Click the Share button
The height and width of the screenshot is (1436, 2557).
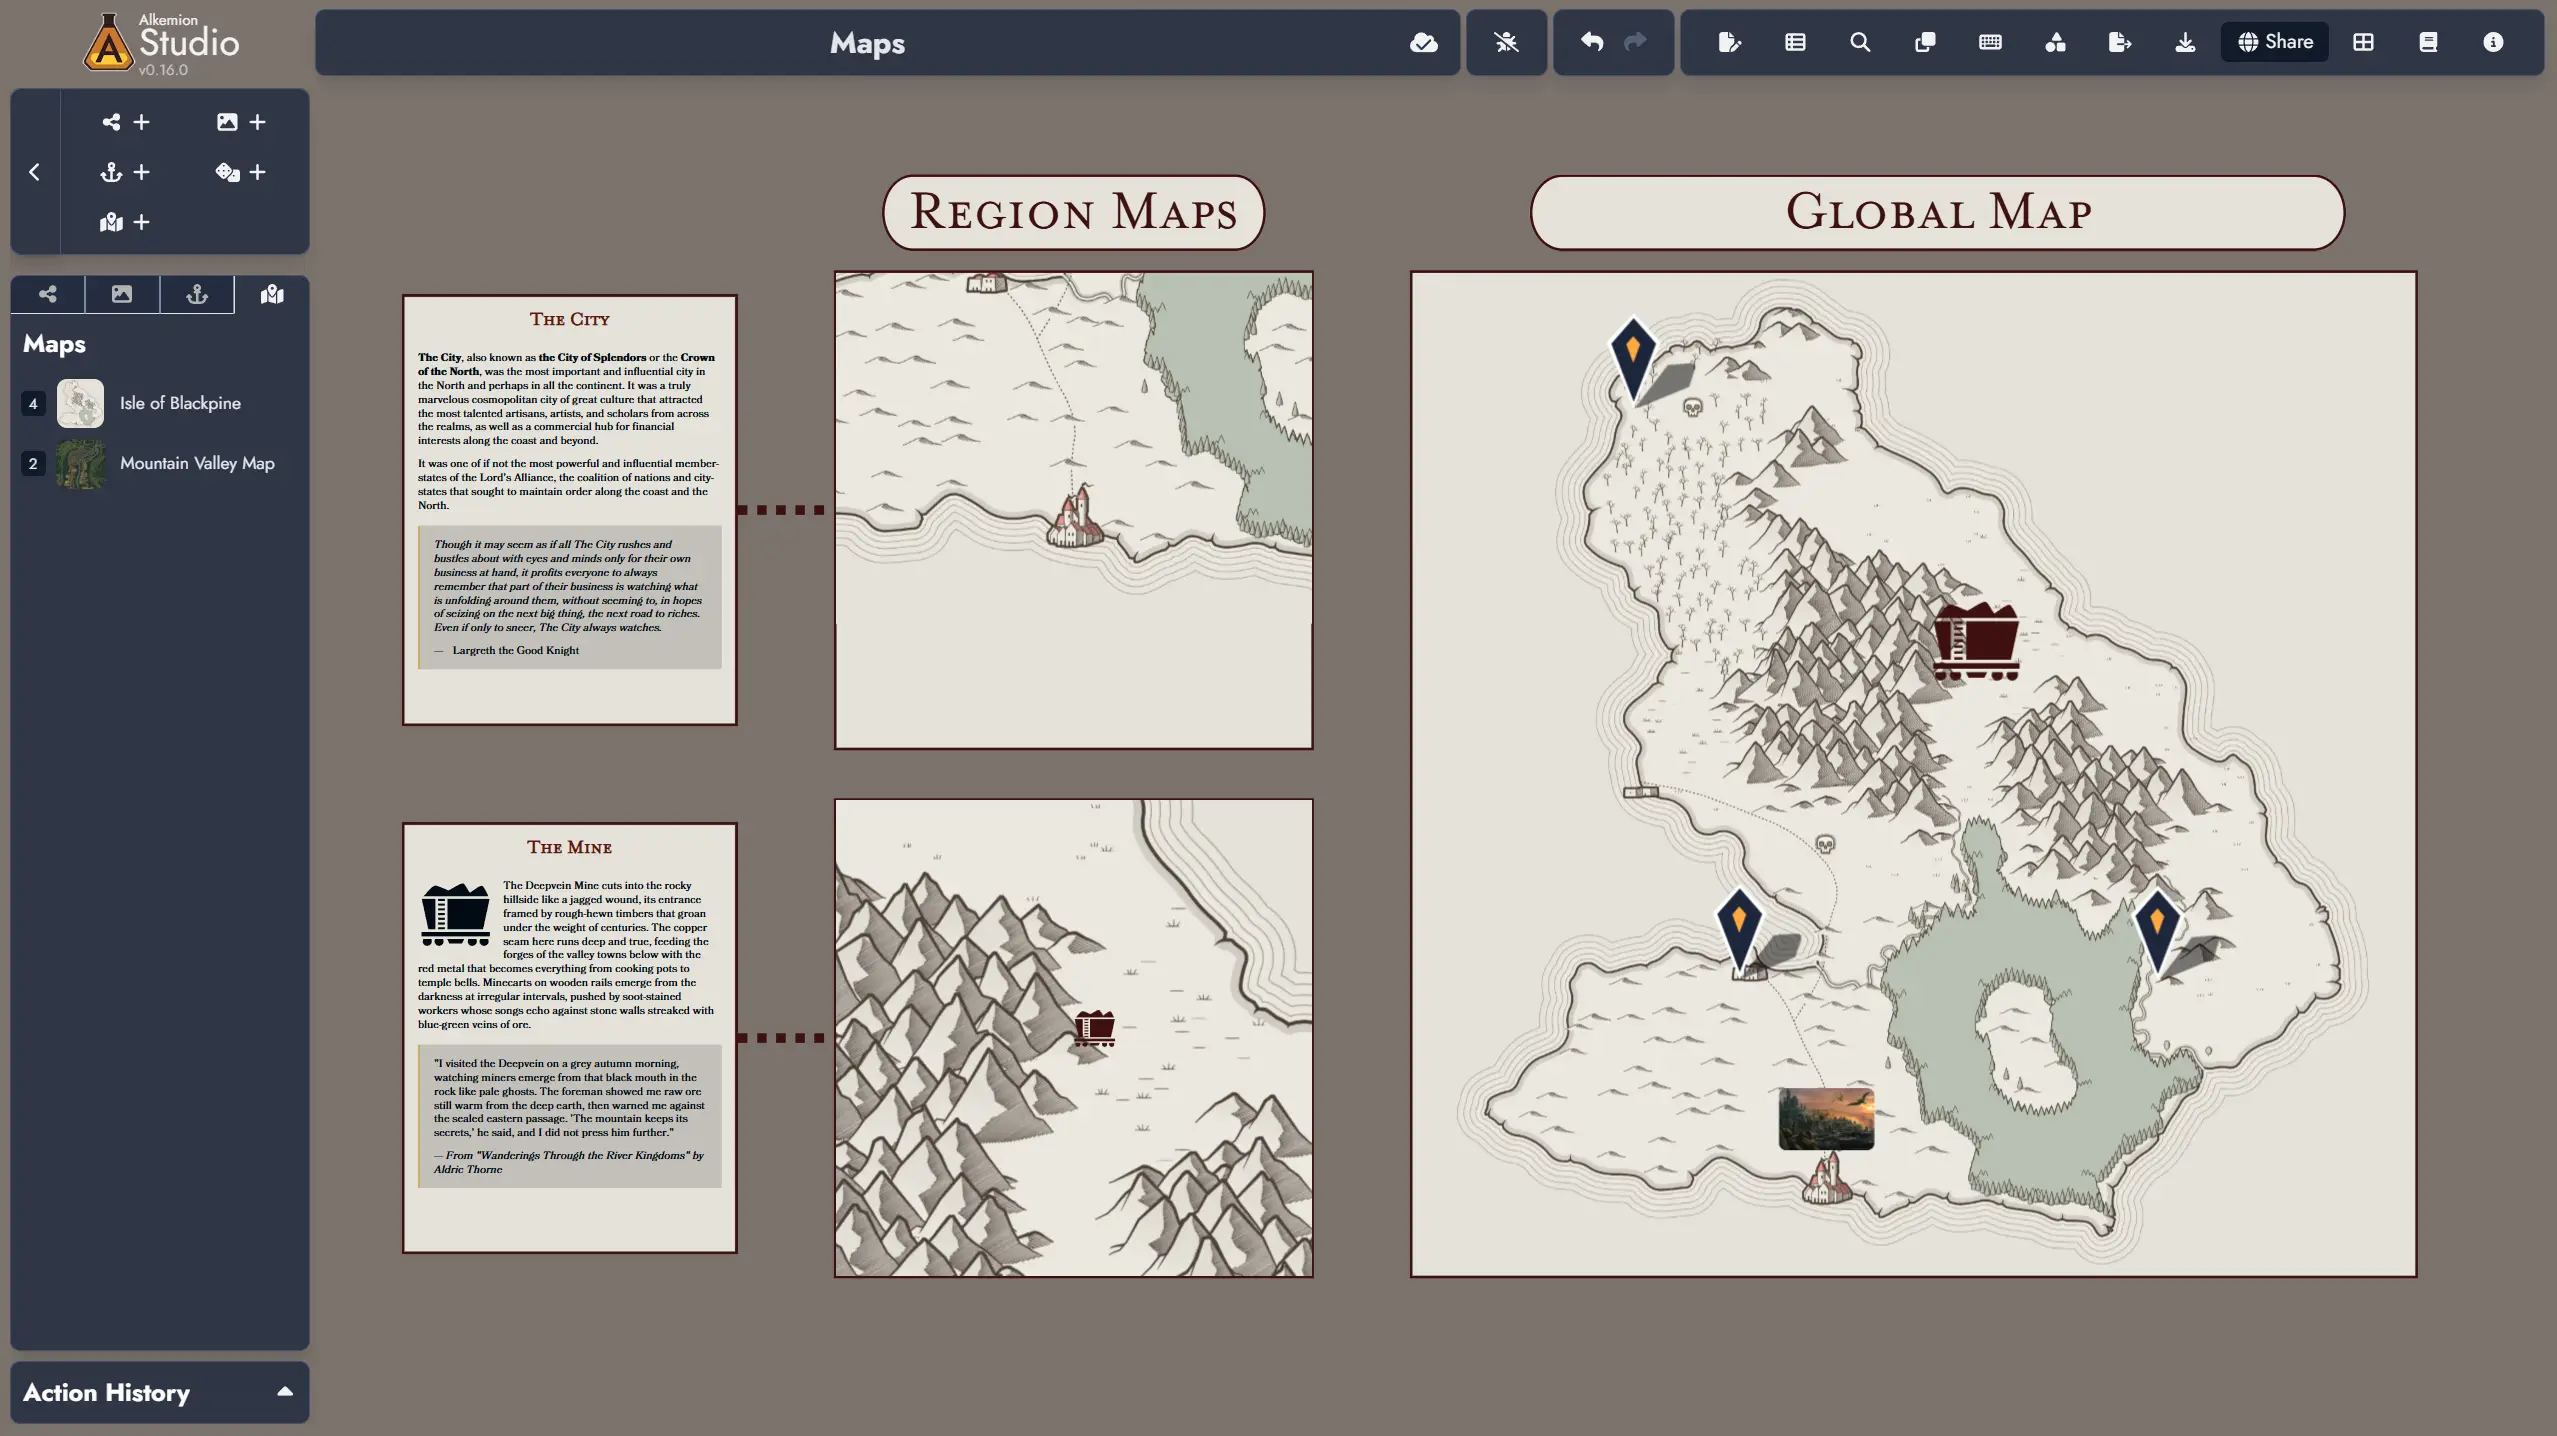tap(2273, 42)
